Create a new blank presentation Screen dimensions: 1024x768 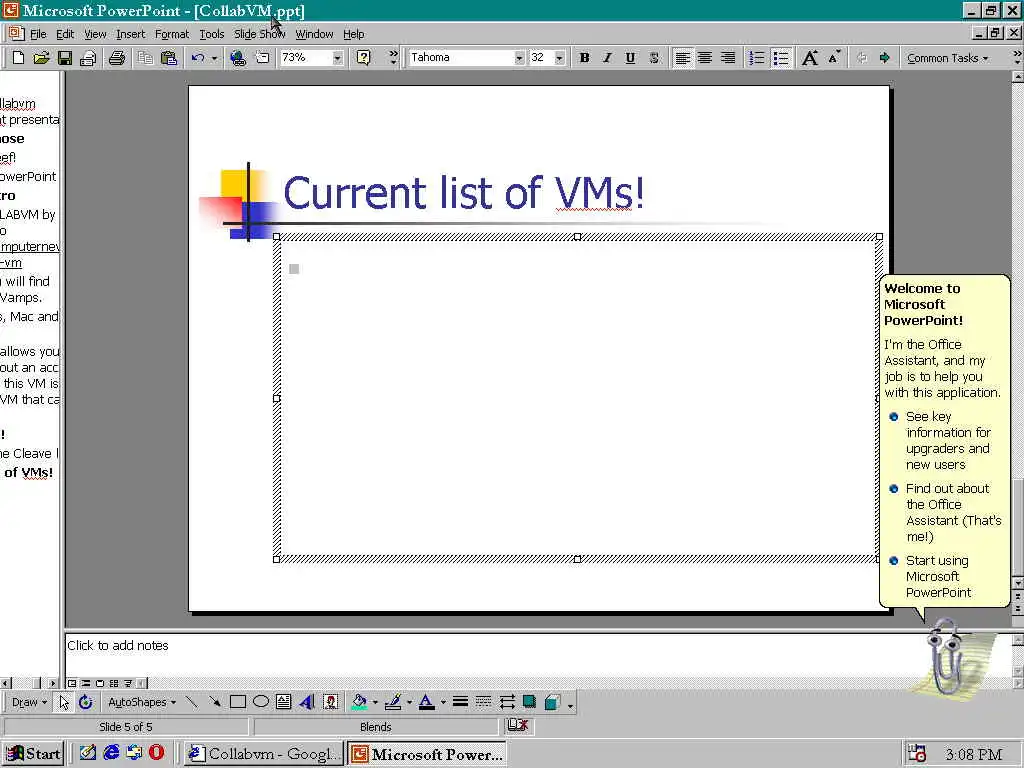(x=18, y=58)
